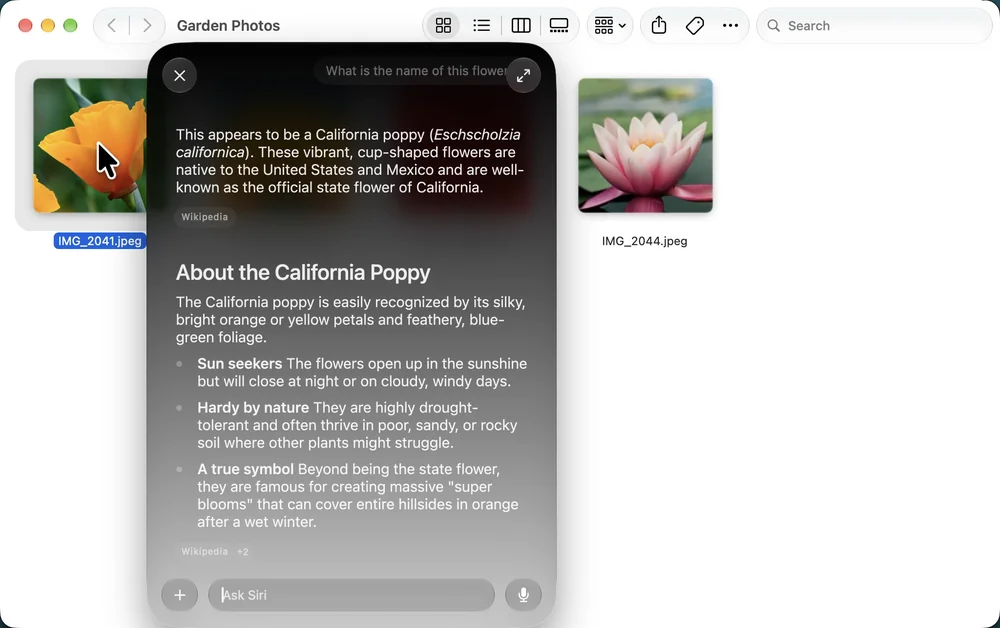Click the 'A true symbol' bullet text
The image size is (1000, 628).
[246, 469]
